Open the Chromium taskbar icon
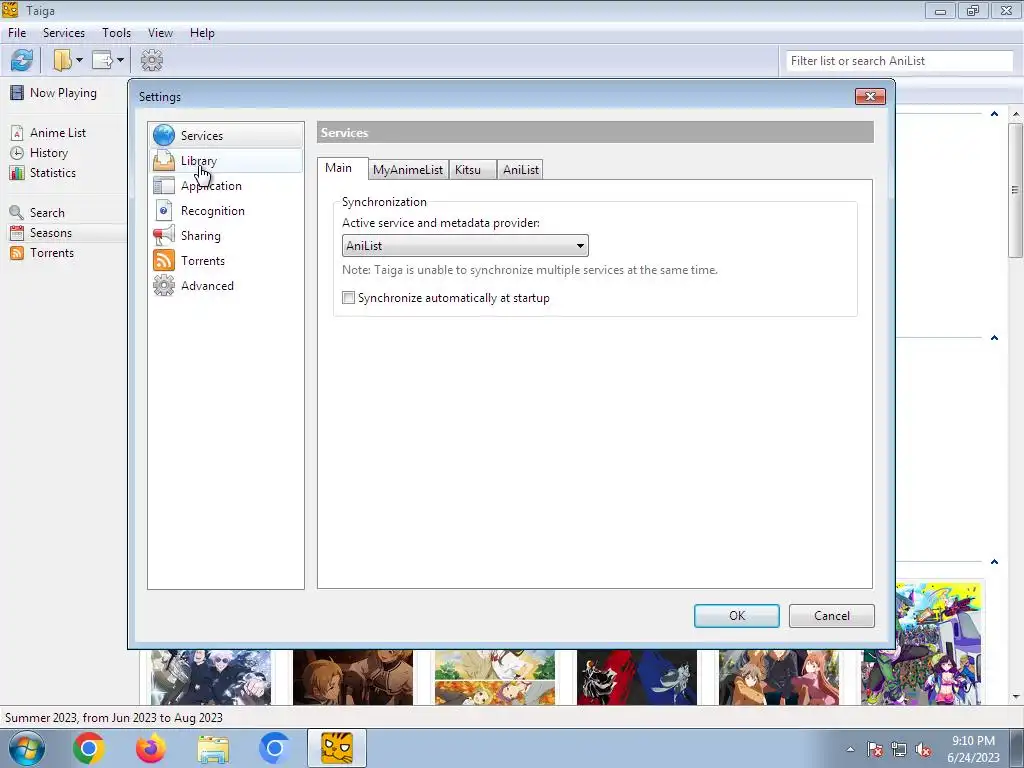 pyautogui.click(x=274, y=748)
